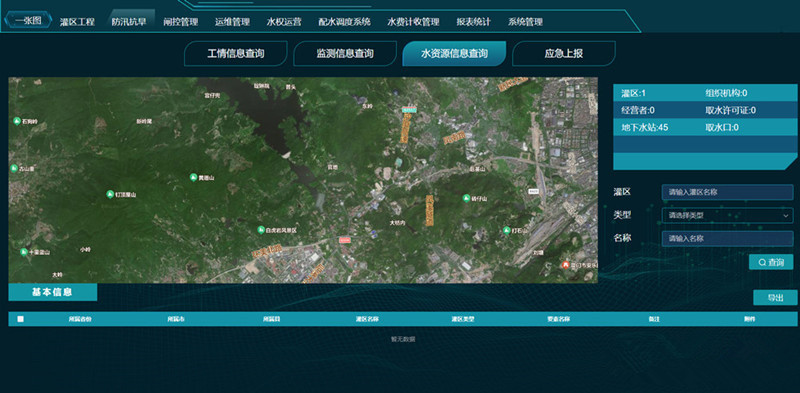
Task: Expand the 类型 dropdown chevron arrow
Action: [x=785, y=216]
